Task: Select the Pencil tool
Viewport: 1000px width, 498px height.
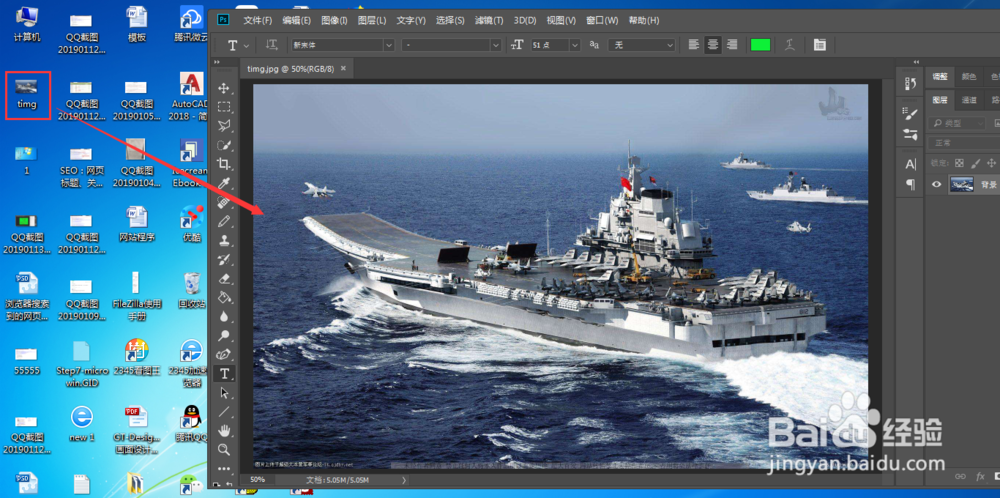Action: point(224,221)
